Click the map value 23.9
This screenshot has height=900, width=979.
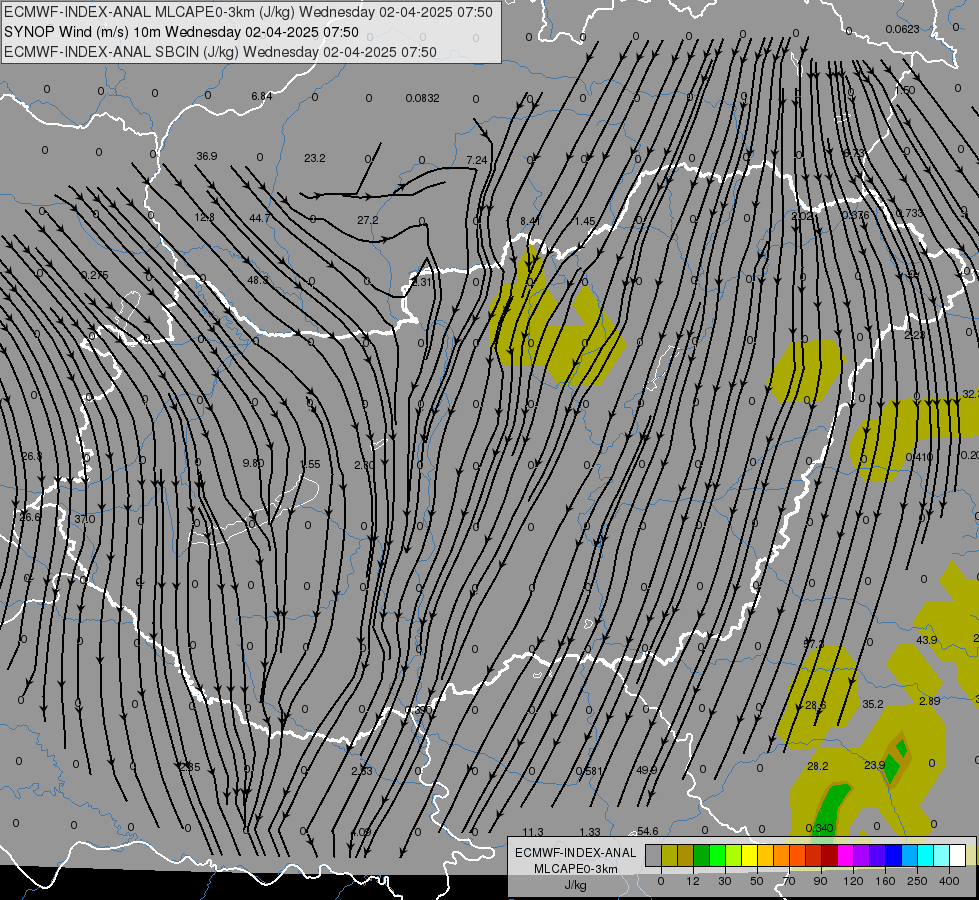pyautogui.click(x=875, y=764)
